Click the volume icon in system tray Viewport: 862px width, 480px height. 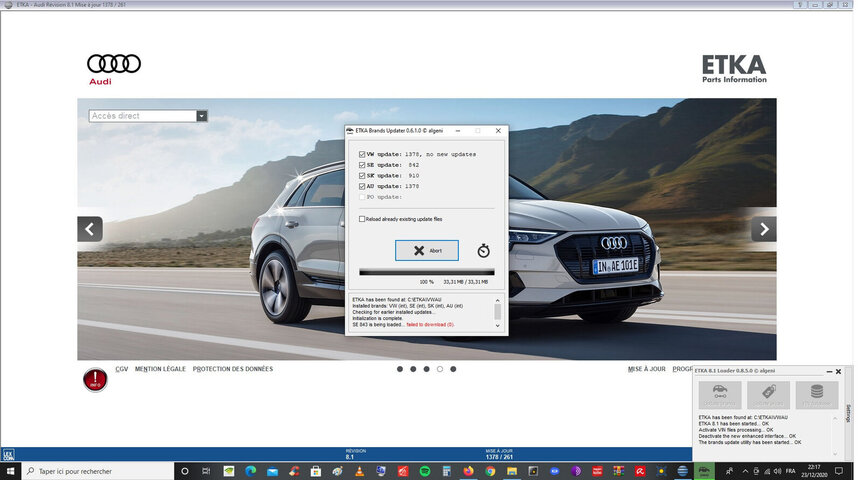(x=777, y=471)
